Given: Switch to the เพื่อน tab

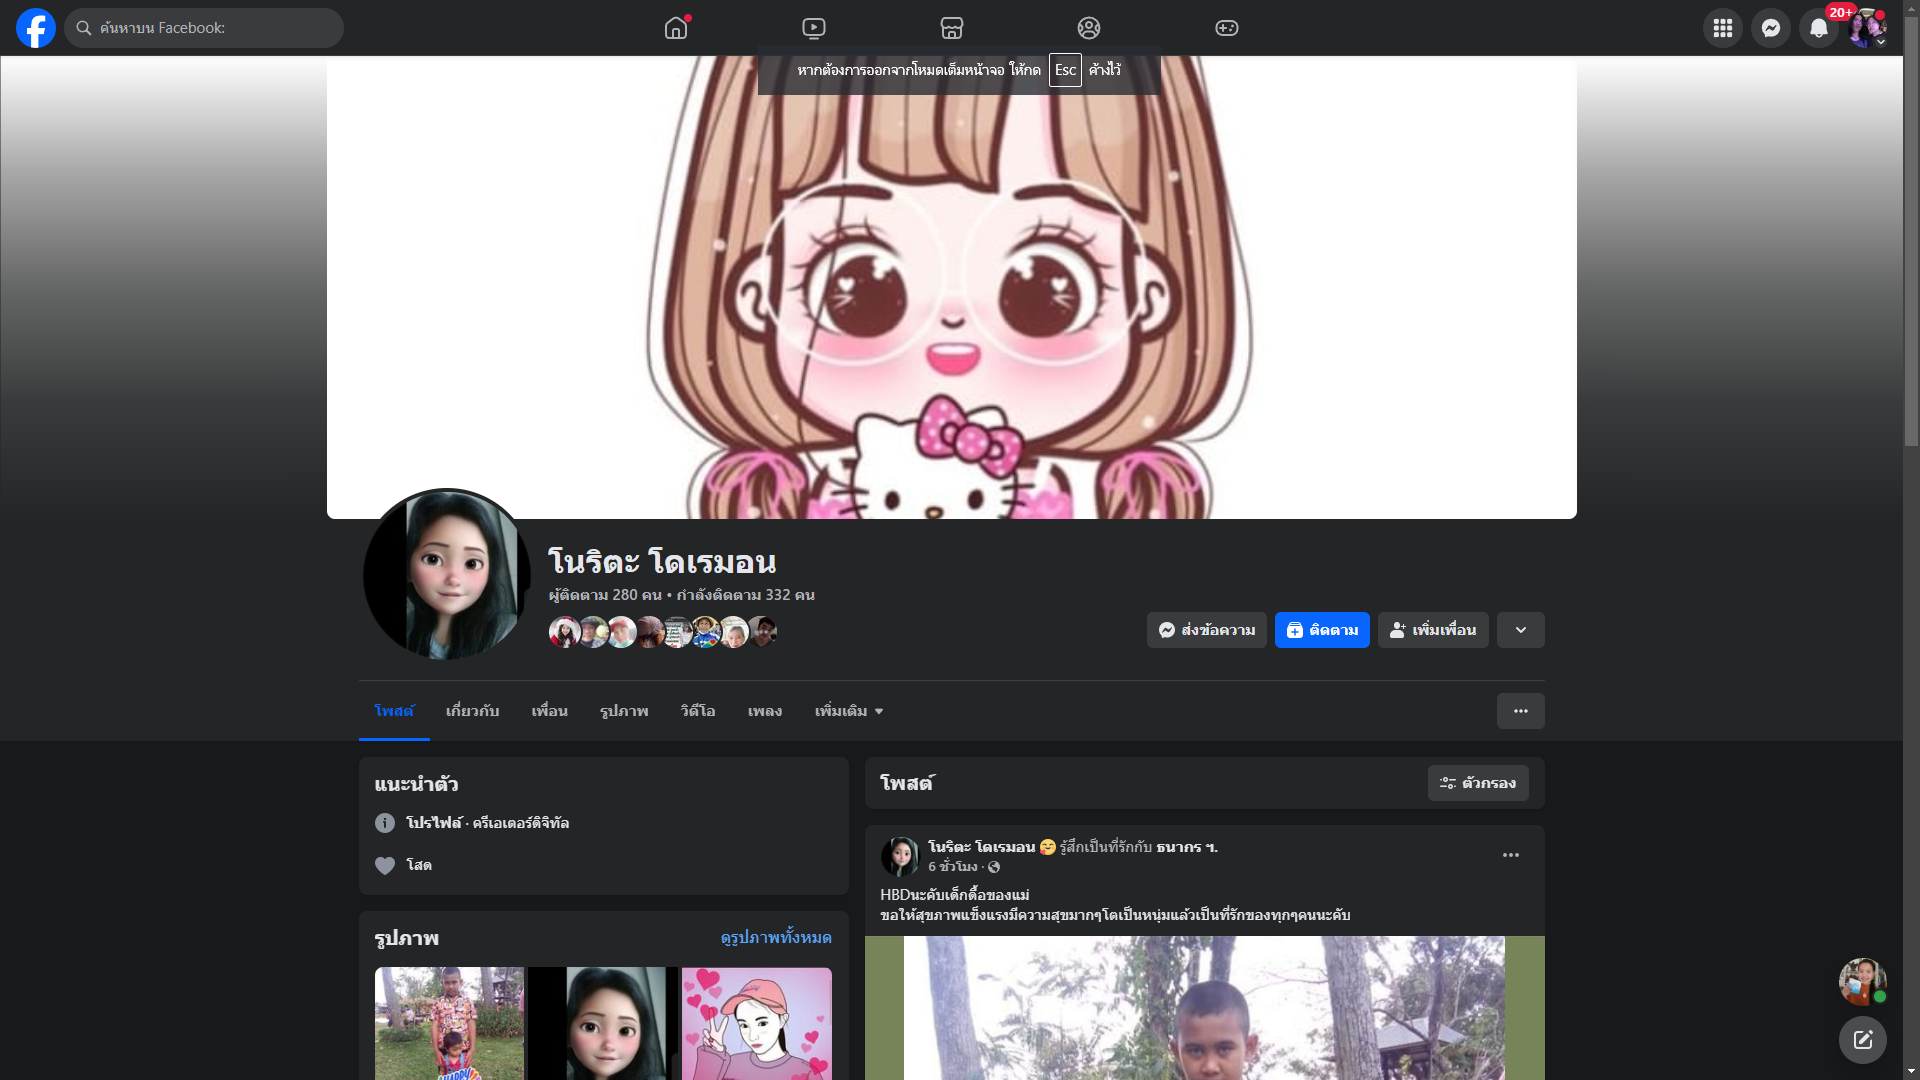Looking at the screenshot, I should tap(549, 711).
